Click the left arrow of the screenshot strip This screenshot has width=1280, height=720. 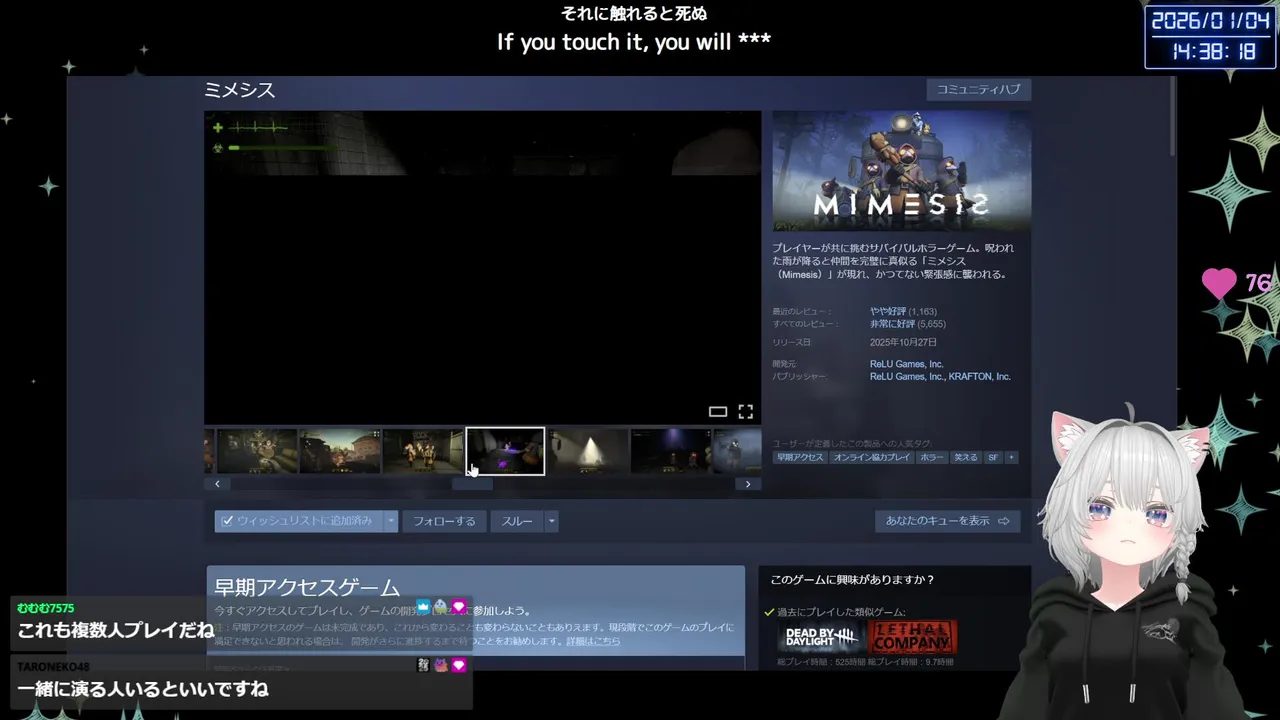point(217,484)
